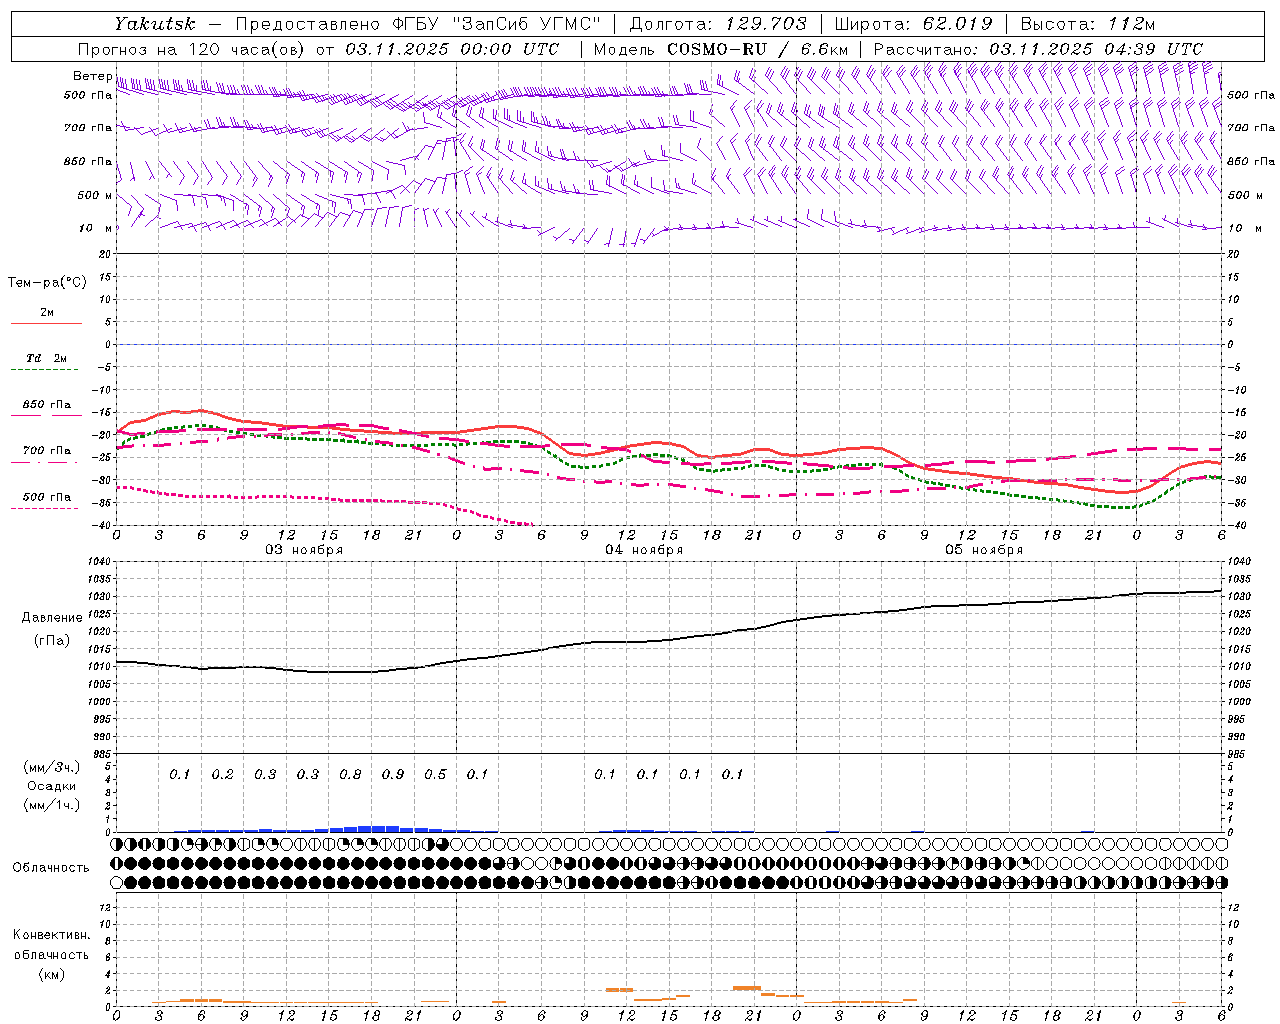
Task: Select forecast start "03.11.2025 00:00 UTC"
Action: pyautogui.click(x=452, y=49)
